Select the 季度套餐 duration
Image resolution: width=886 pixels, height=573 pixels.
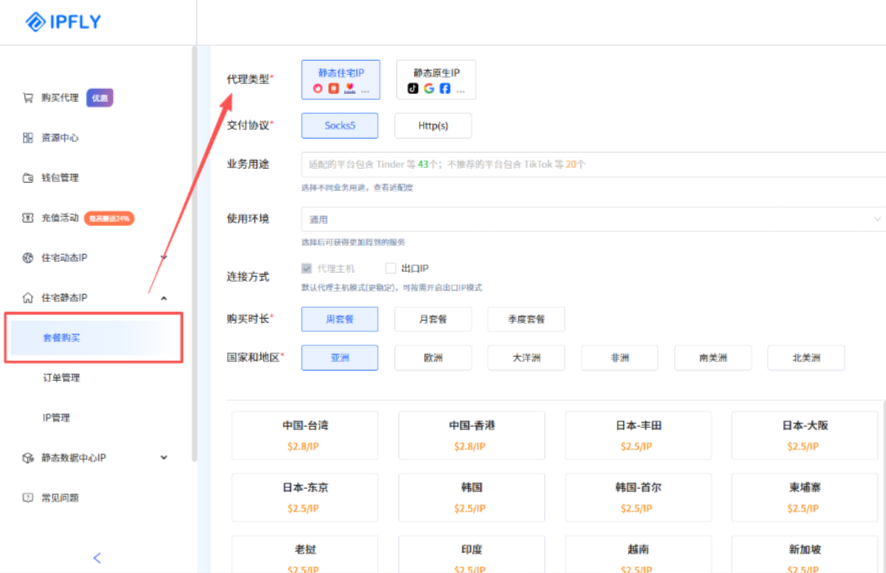[526, 319]
